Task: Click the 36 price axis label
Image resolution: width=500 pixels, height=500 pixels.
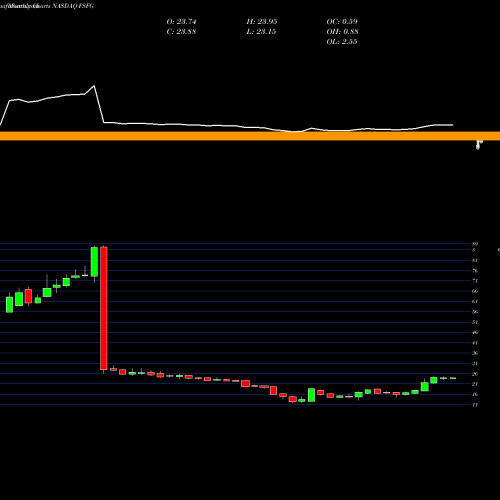Action: pyautogui.click(x=475, y=353)
